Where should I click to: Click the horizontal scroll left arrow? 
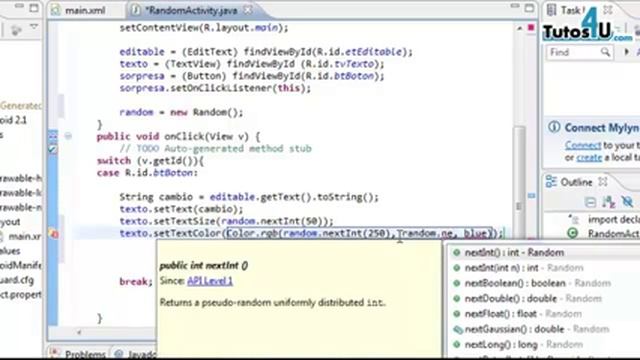tap(79, 333)
